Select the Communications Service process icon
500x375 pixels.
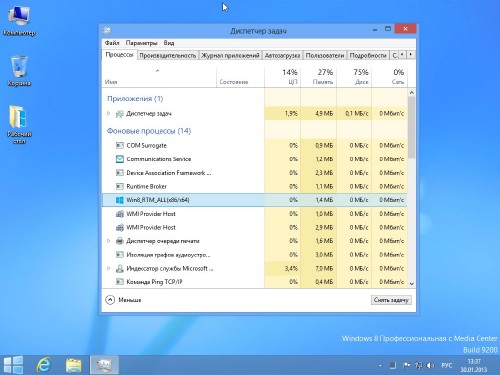pos(120,159)
